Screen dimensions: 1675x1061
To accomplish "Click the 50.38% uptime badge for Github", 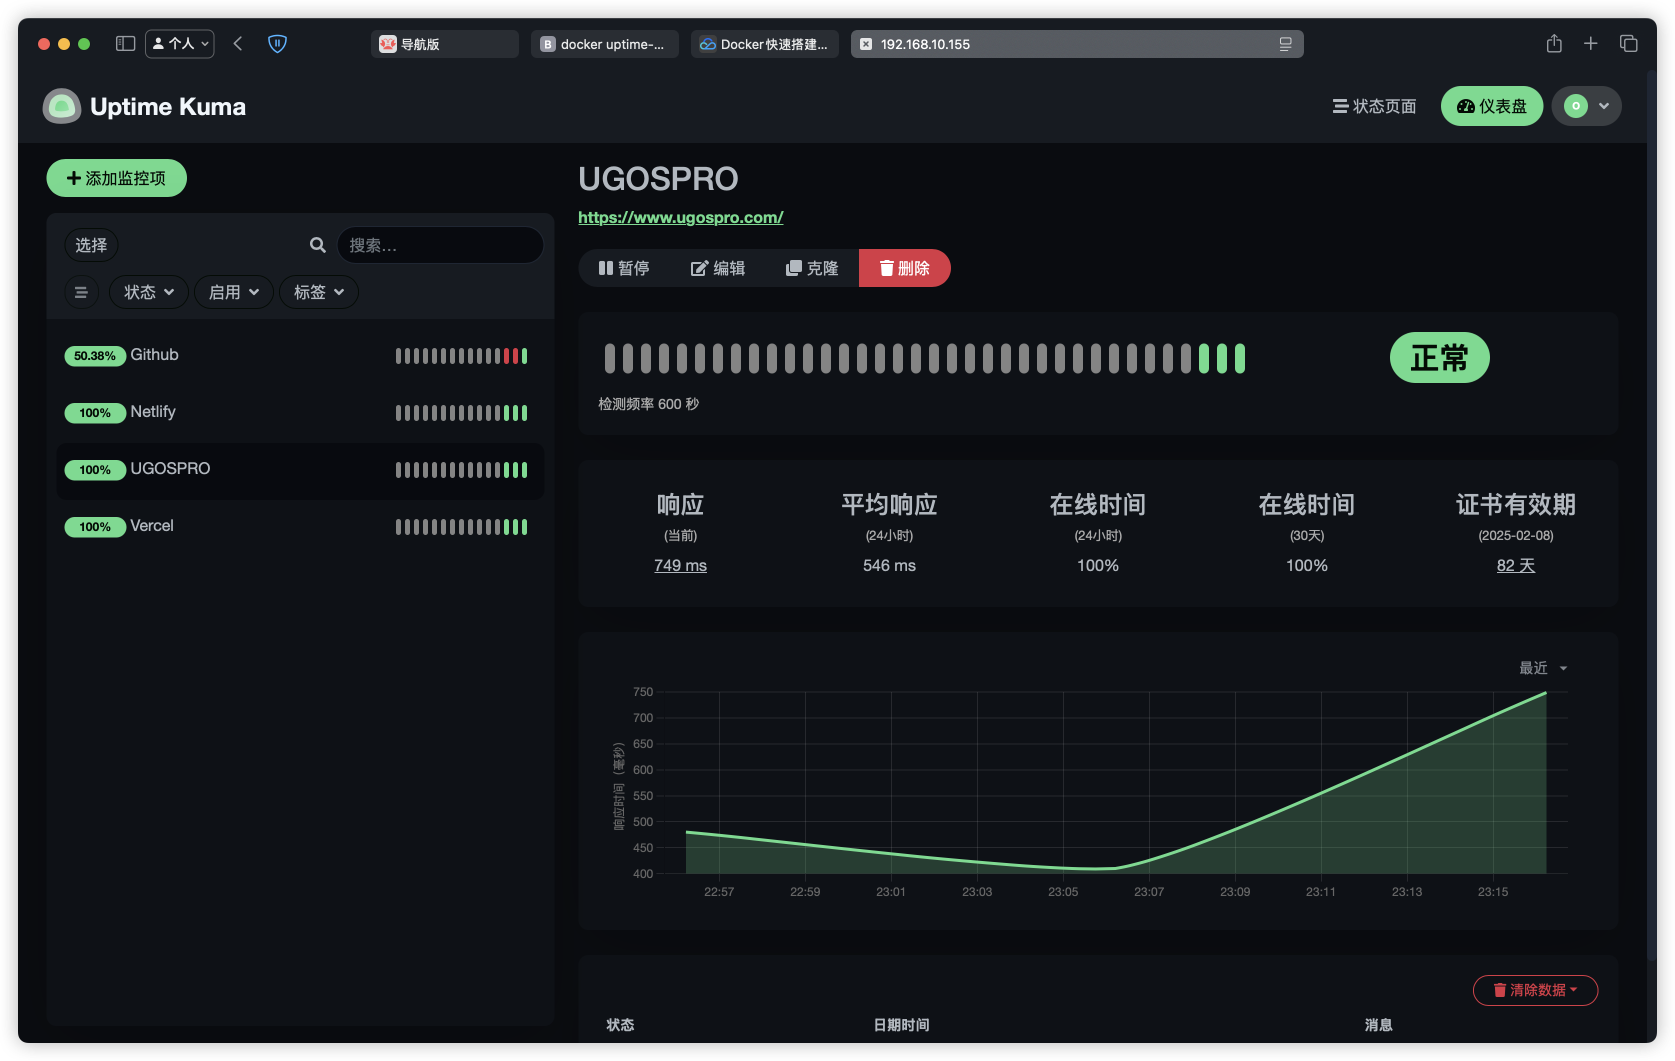I will coord(95,356).
